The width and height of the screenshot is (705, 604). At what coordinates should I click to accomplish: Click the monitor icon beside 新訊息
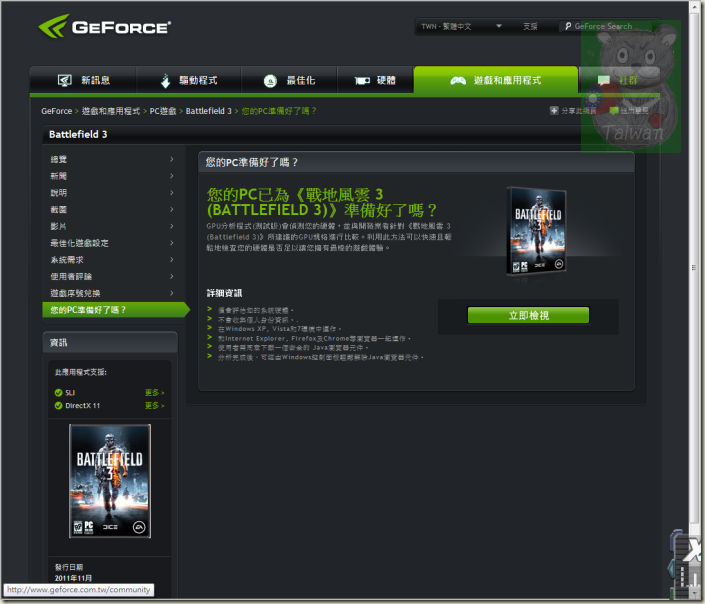coord(64,81)
